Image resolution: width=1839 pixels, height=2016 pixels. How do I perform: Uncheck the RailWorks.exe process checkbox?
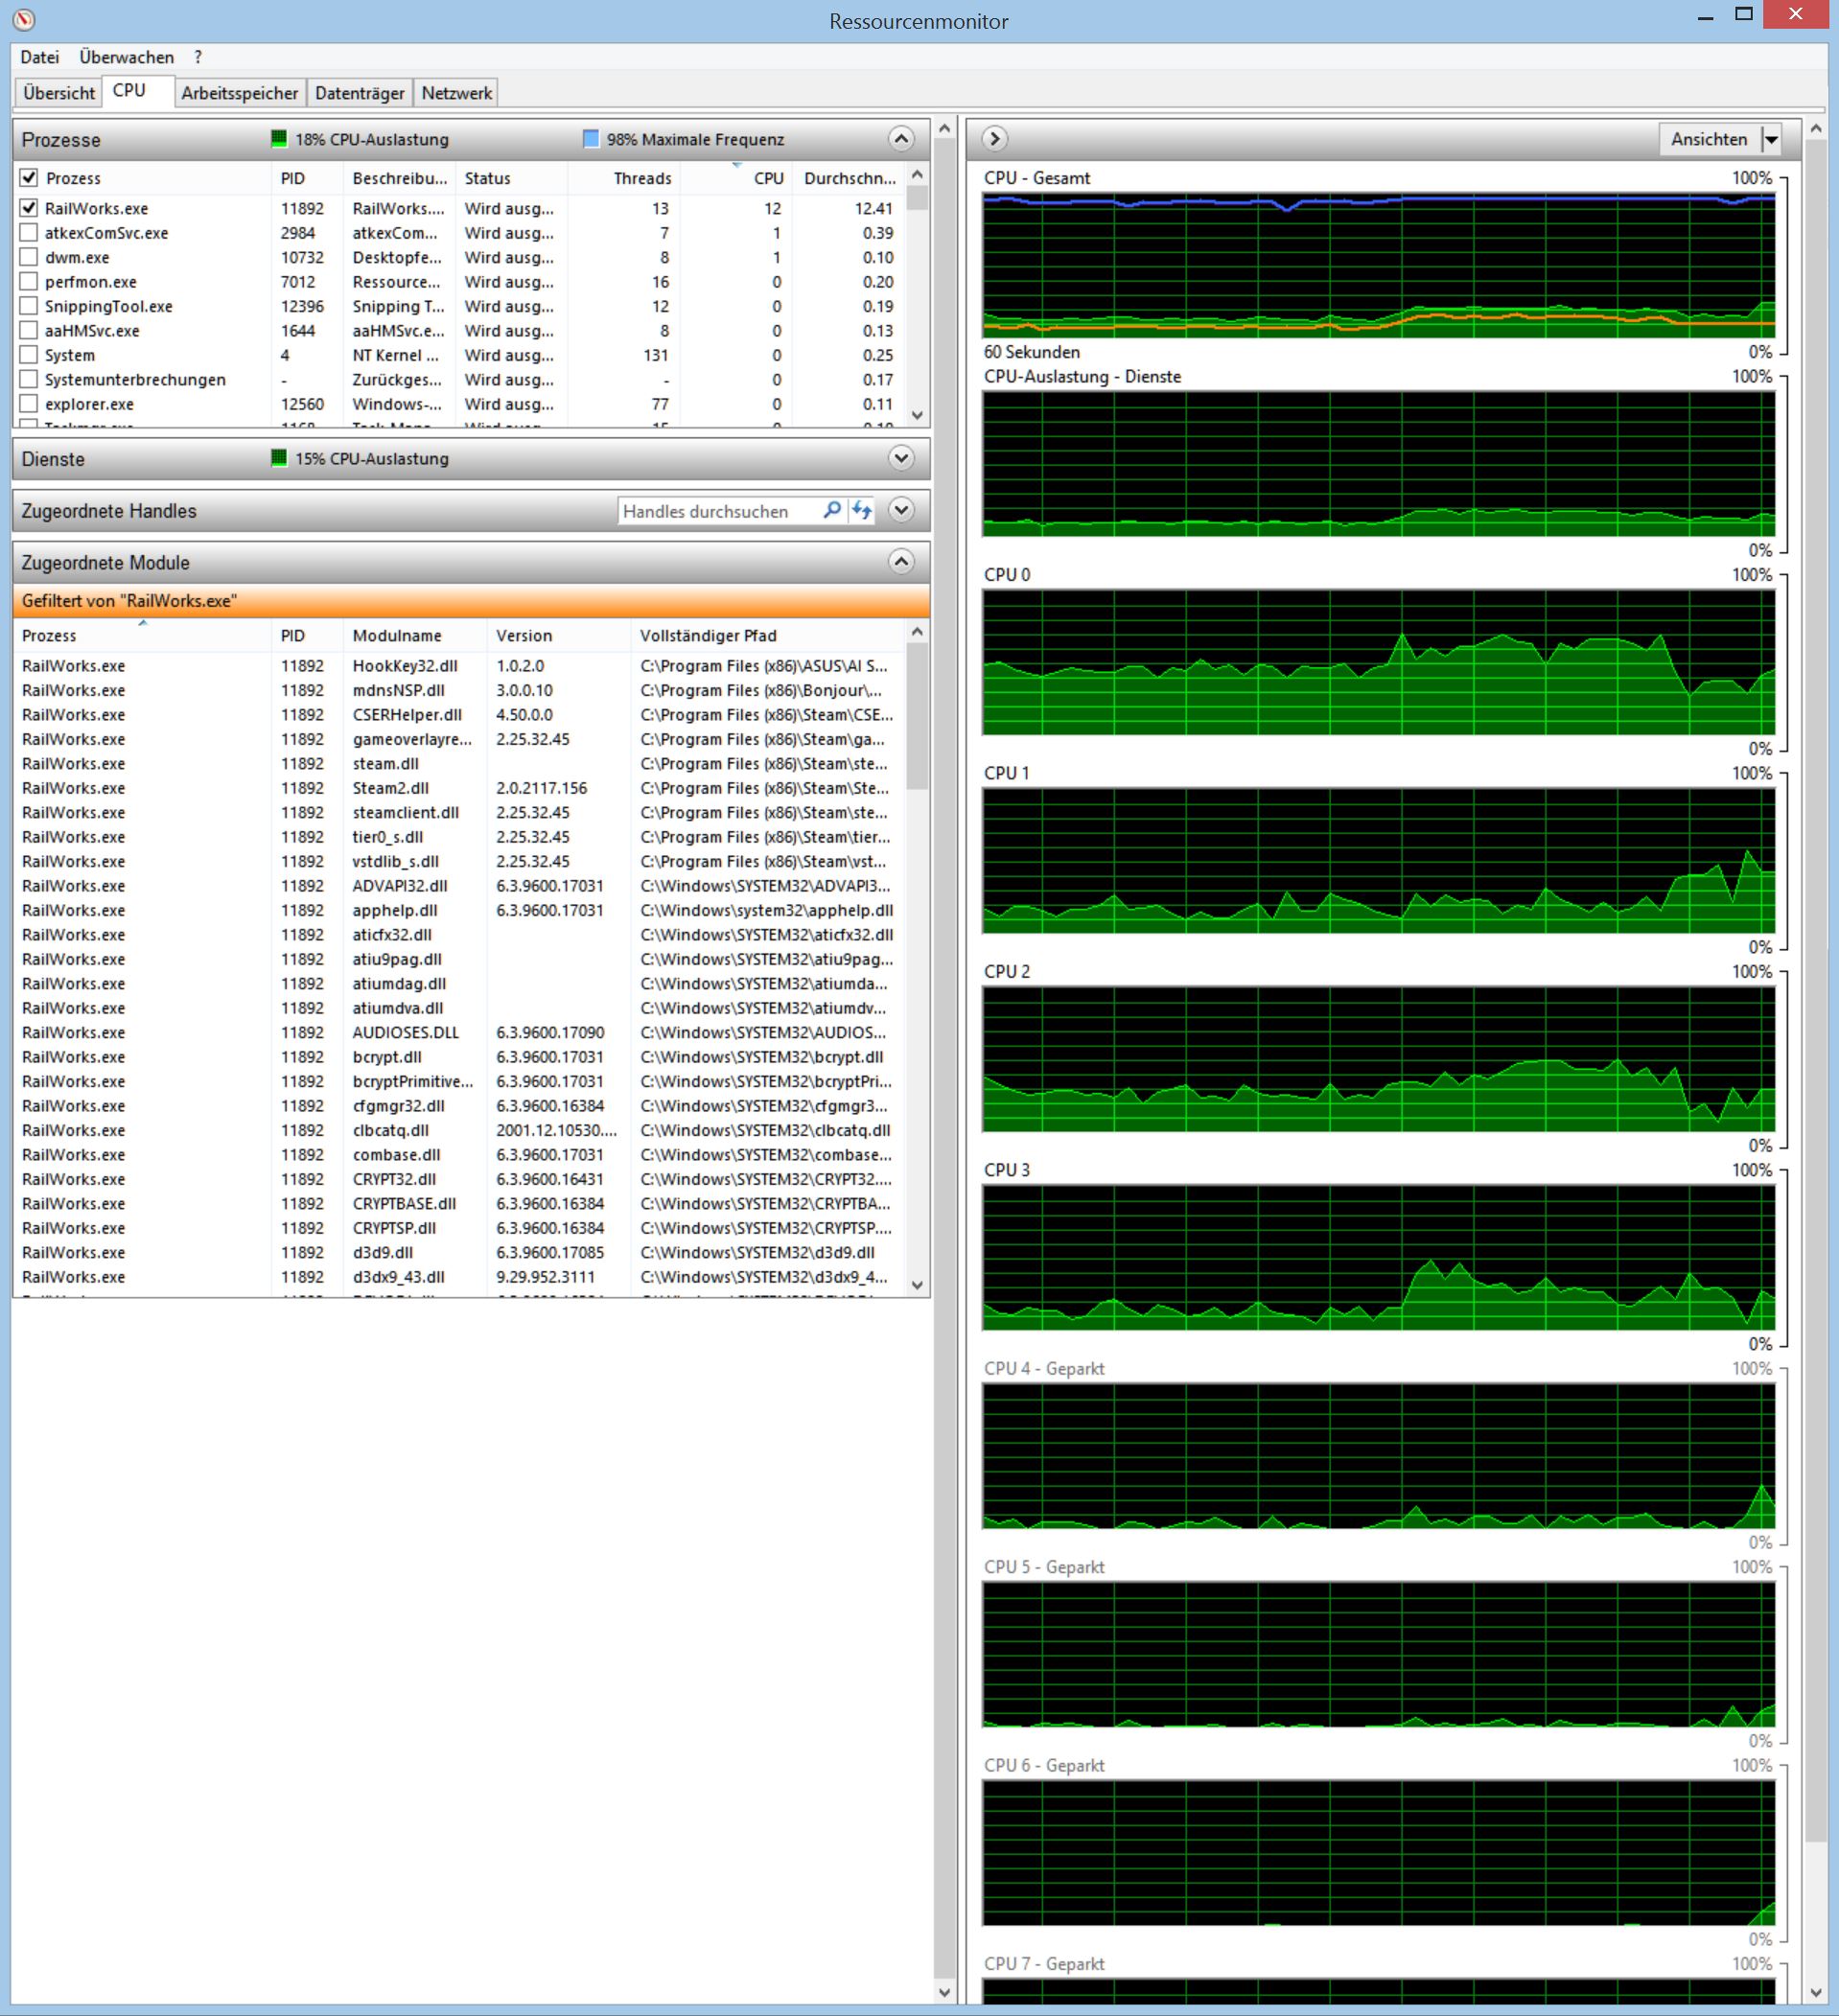(29, 208)
